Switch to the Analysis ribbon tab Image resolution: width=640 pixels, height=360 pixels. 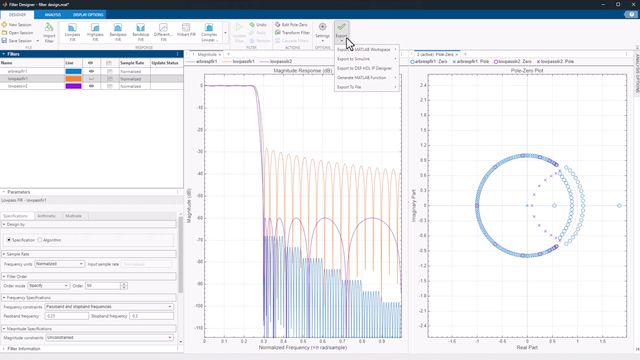click(53, 15)
